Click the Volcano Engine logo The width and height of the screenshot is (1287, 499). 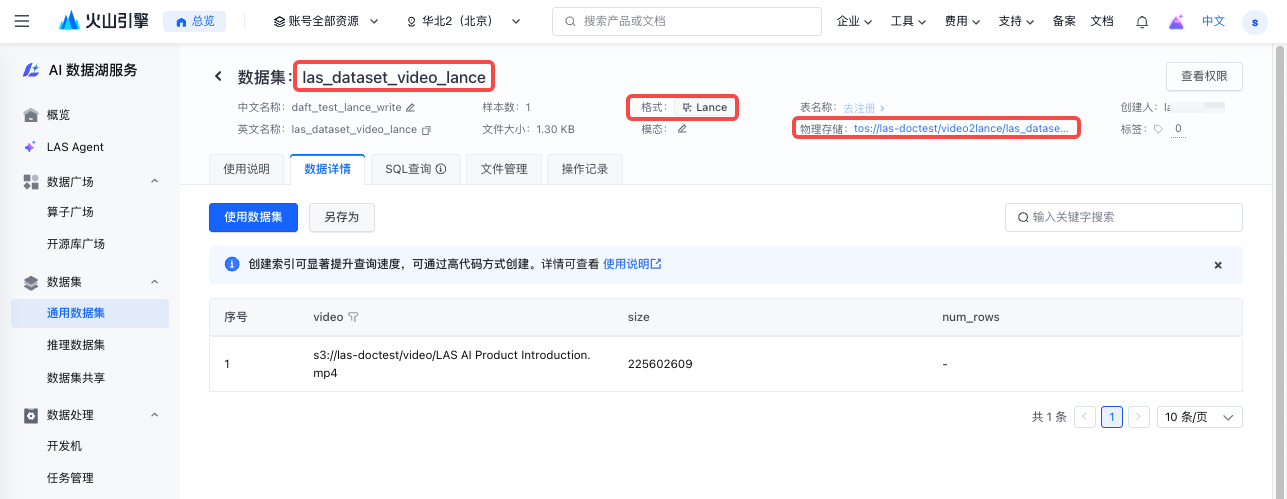coord(104,21)
